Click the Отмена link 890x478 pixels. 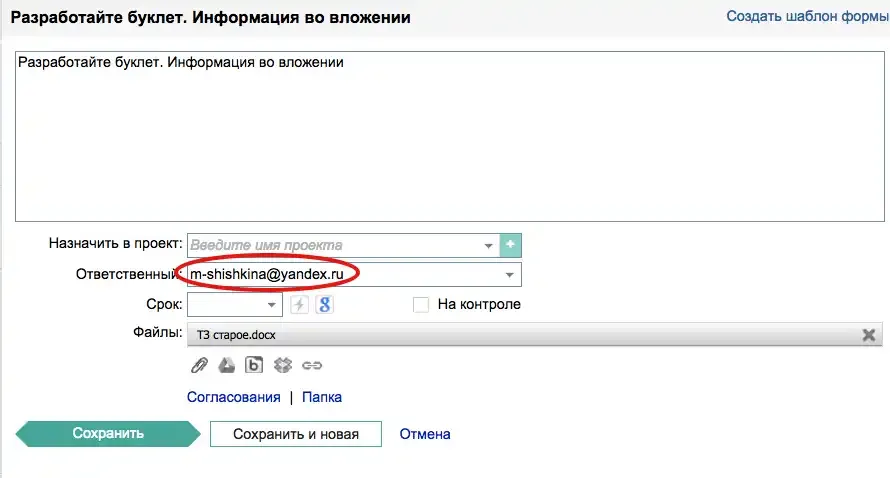(425, 434)
